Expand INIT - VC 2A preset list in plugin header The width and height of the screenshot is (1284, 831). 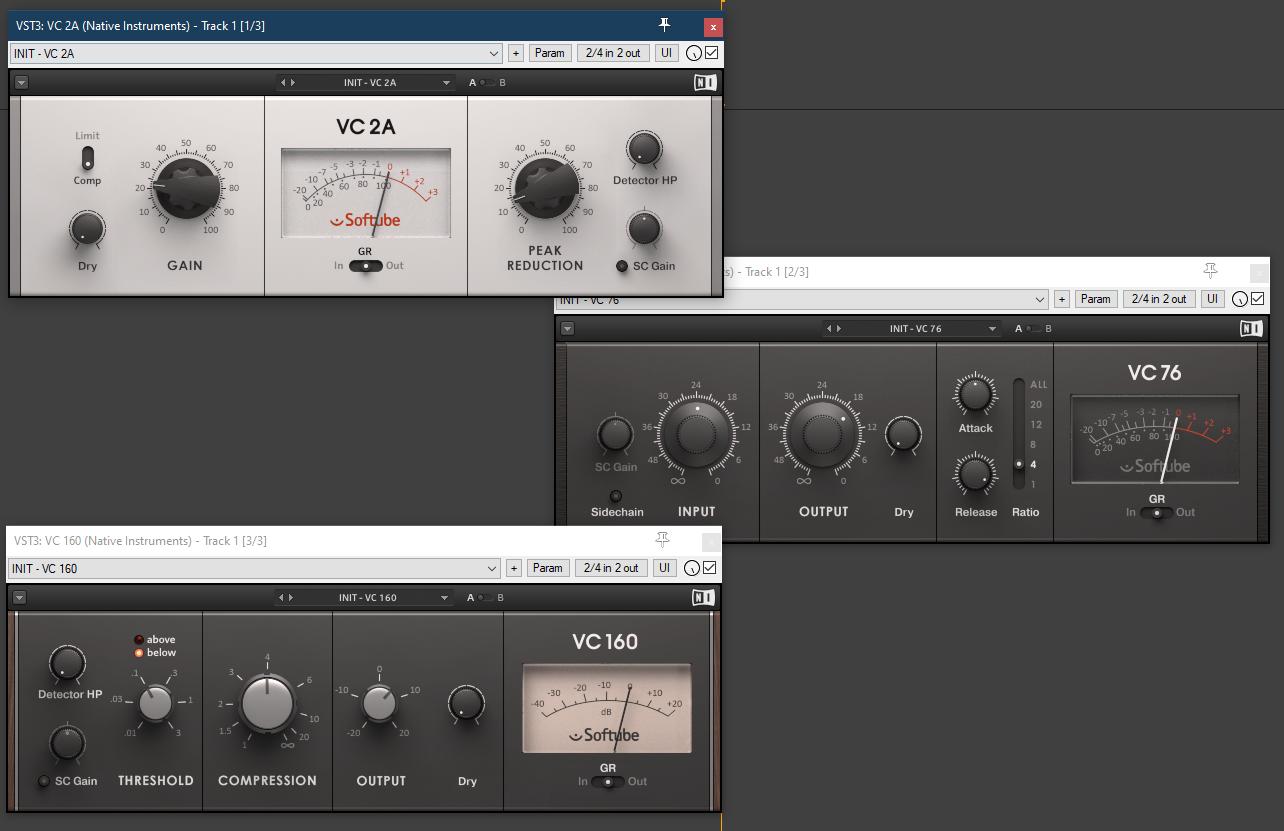click(446, 83)
